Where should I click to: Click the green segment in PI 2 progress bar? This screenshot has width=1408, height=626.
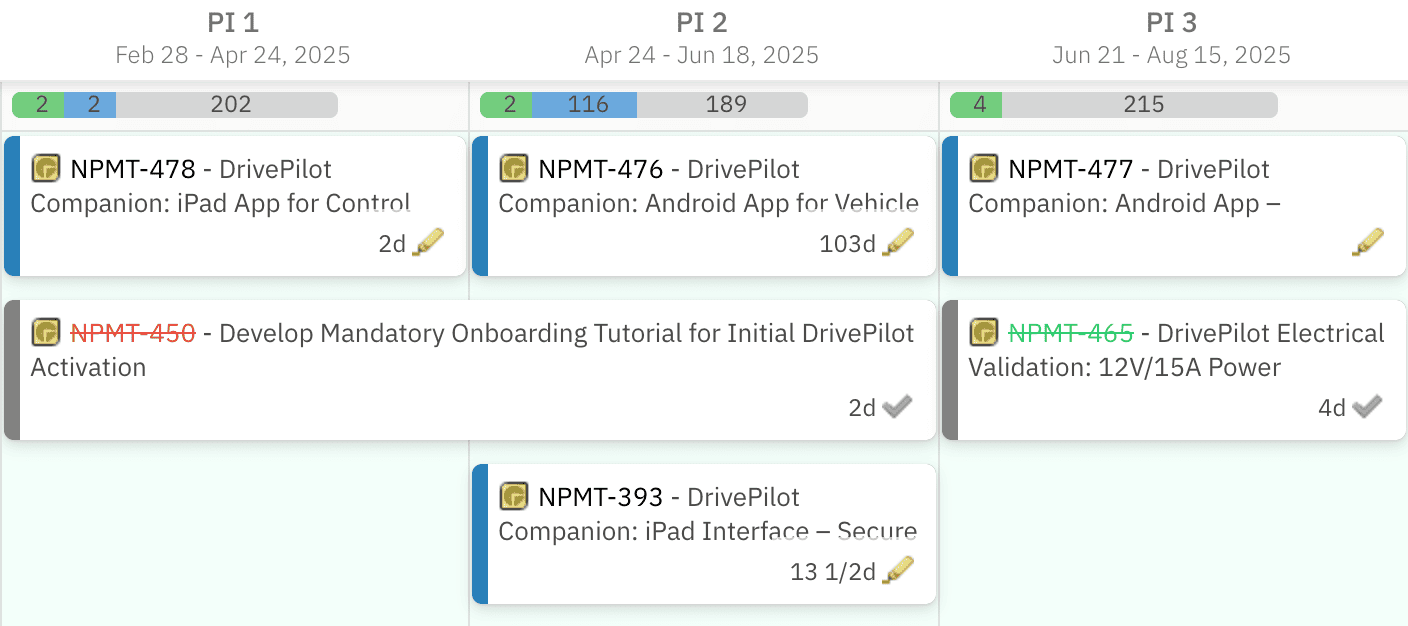pos(506,104)
